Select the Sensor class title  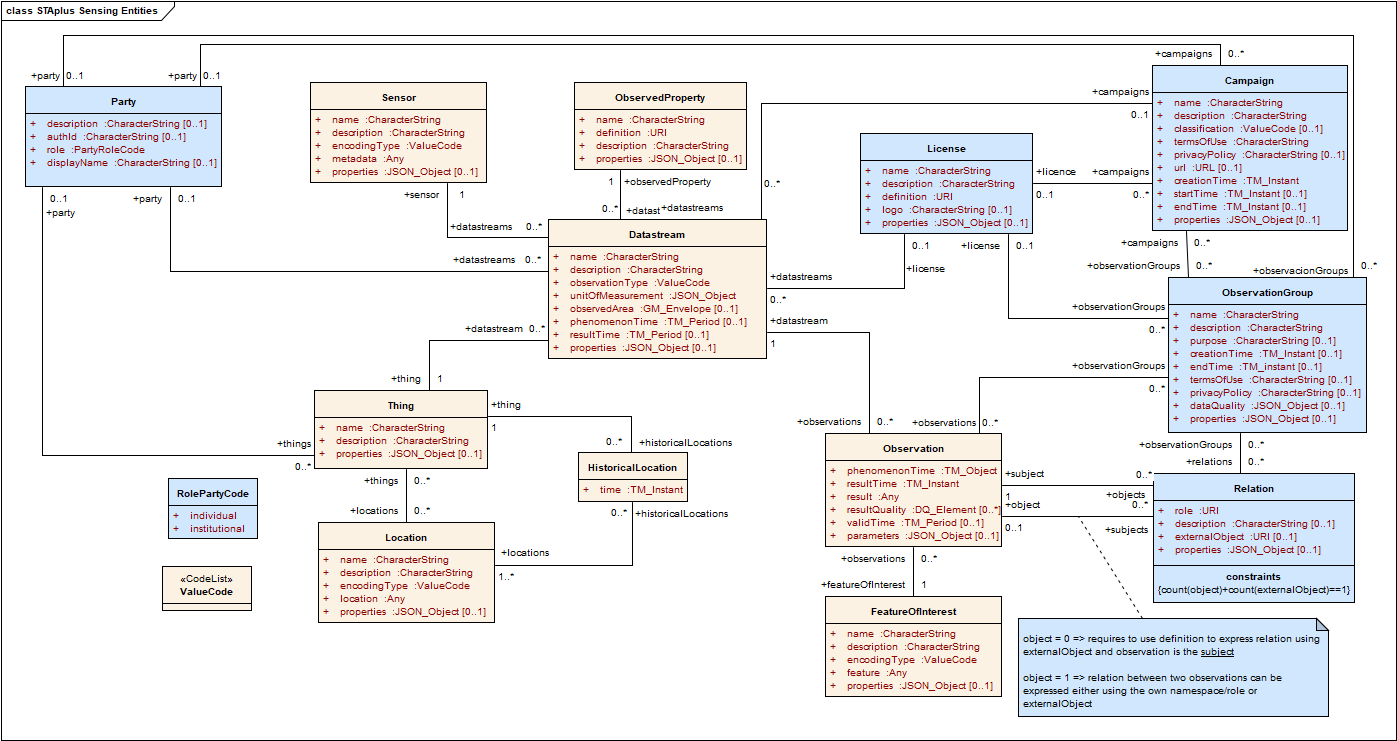pos(399,98)
